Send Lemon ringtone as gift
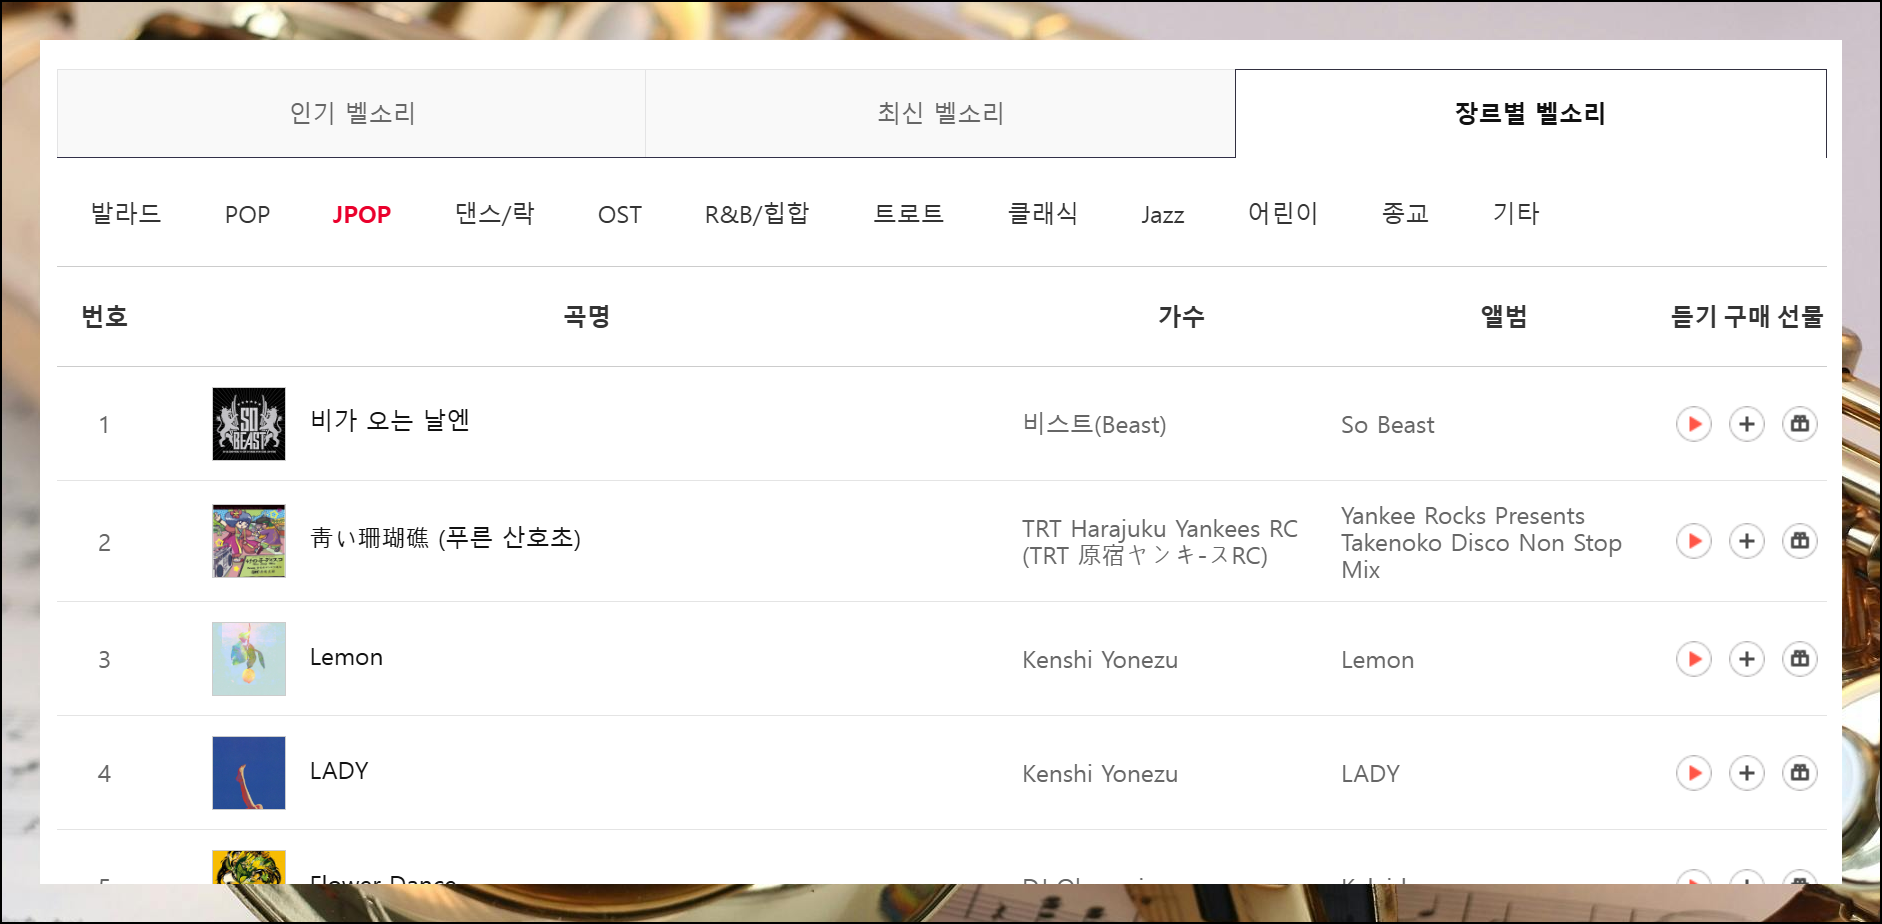Viewport: 1882px width, 924px height. pyautogui.click(x=1800, y=659)
